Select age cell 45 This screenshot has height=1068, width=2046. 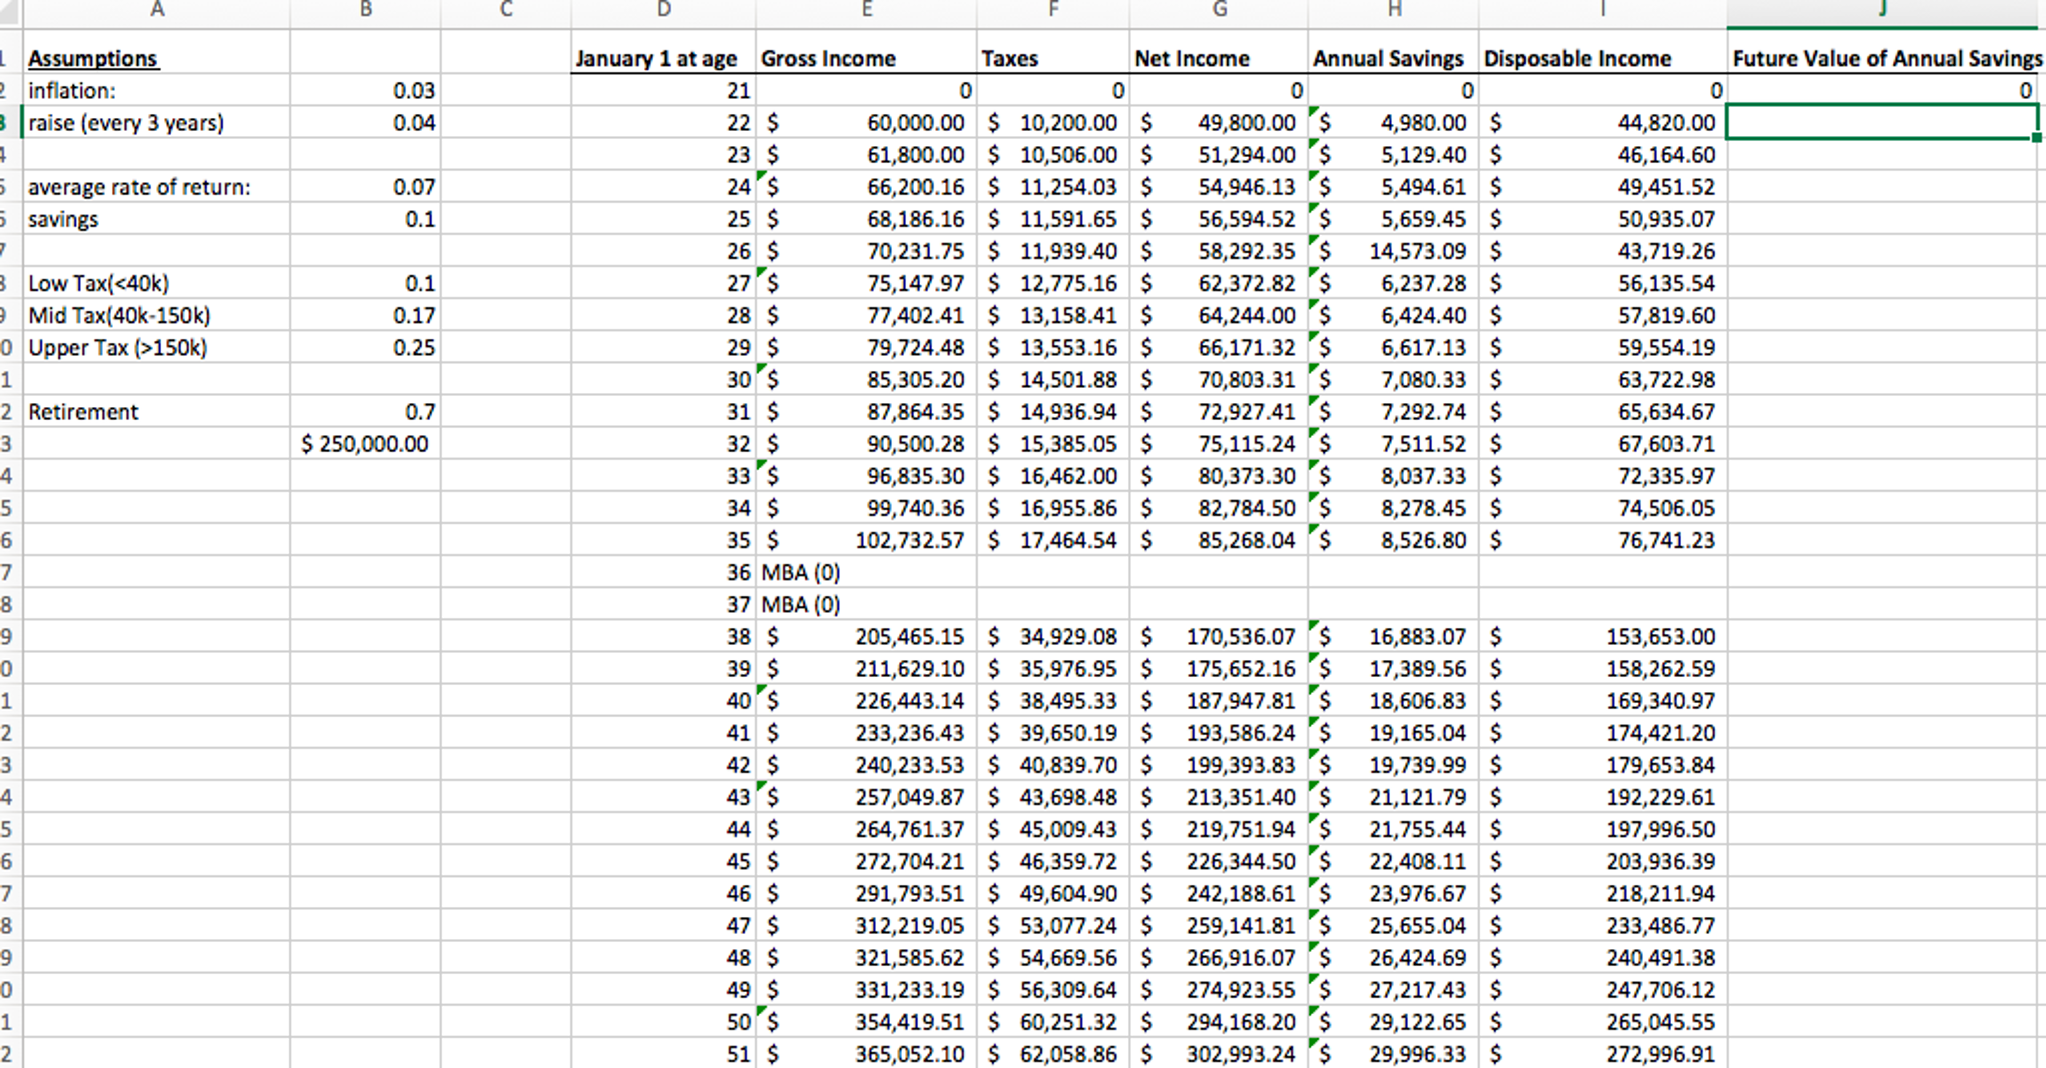(x=663, y=861)
